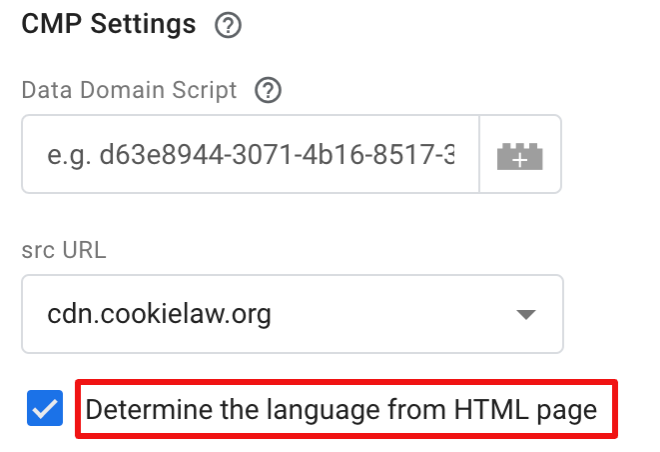660x452 pixels.
Task: Click the Data Domain Script label
Action: 129,91
